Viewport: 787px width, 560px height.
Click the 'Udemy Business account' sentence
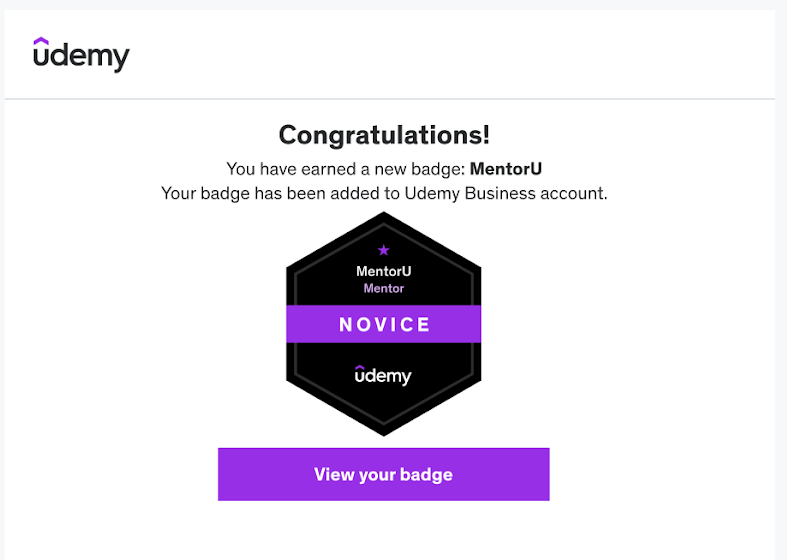505,193
